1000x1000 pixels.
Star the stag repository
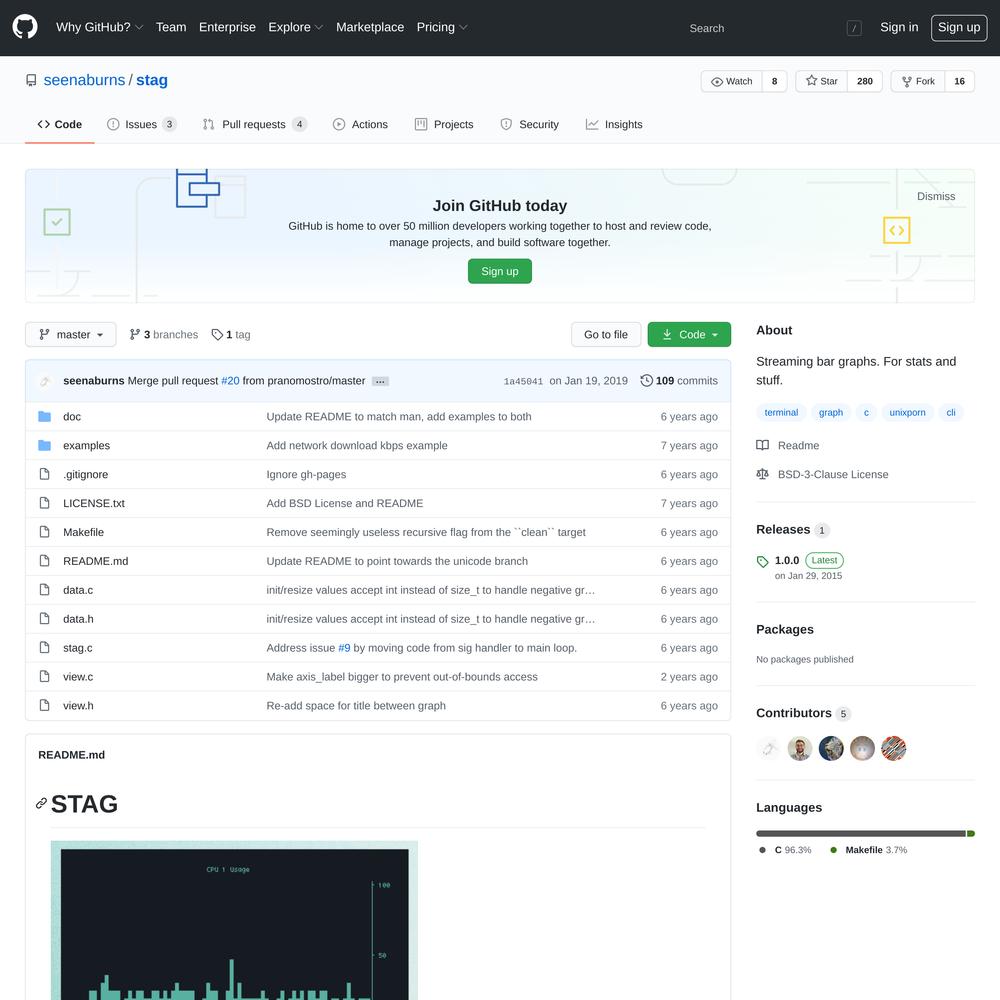pos(821,81)
